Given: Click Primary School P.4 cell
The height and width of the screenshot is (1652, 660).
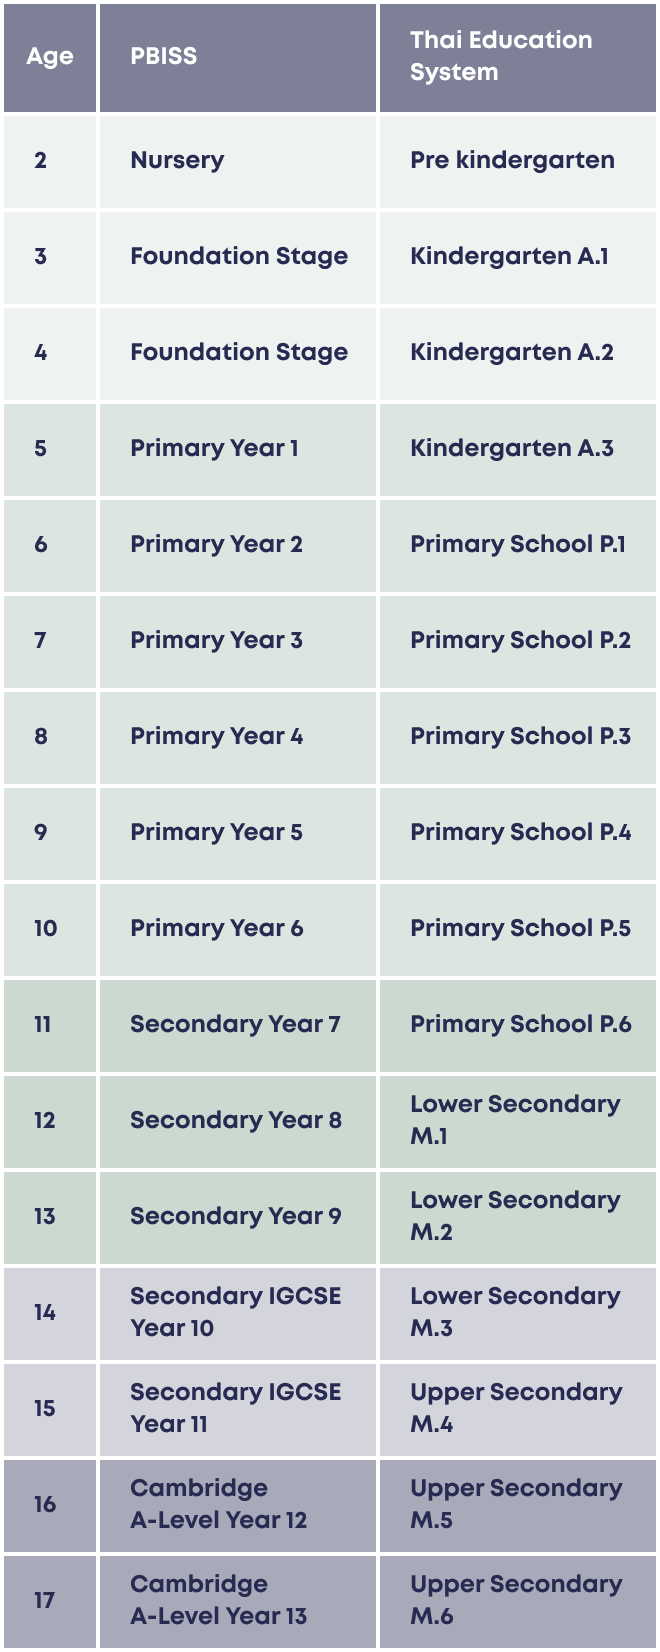Looking at the screenshot, I should point(520,833).
